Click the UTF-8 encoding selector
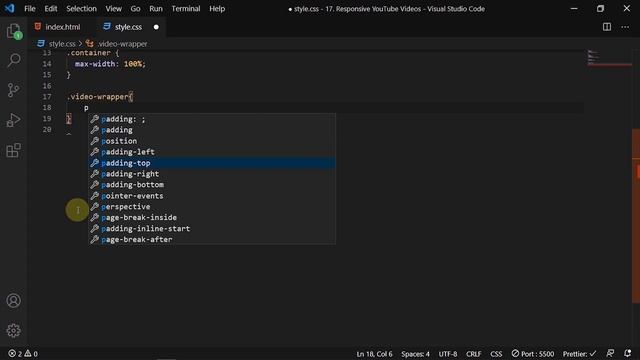This screenshot has width=640, height=360. (x=448, y=354)
